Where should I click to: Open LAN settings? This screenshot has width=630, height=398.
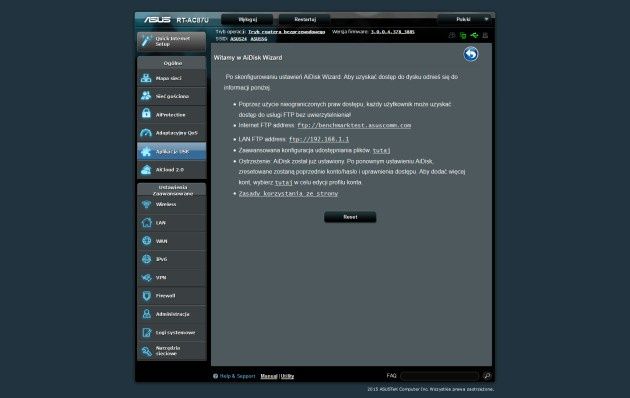[x=172, y=222]
